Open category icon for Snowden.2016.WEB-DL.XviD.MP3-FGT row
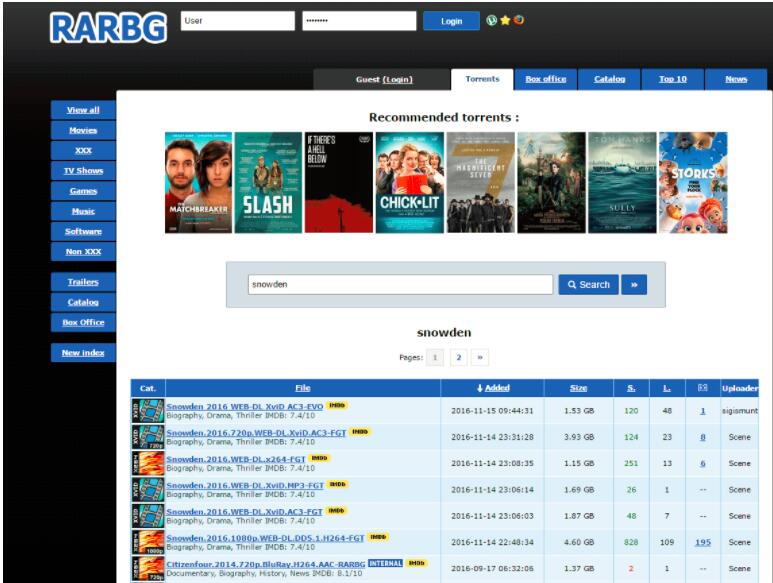The height and width of the screenshot is (583, 773). click(148, 490)
